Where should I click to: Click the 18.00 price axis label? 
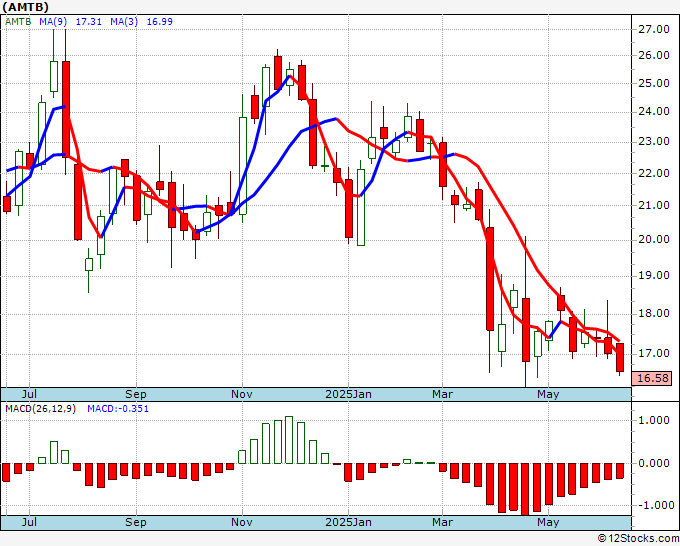[x=654, y=313]
